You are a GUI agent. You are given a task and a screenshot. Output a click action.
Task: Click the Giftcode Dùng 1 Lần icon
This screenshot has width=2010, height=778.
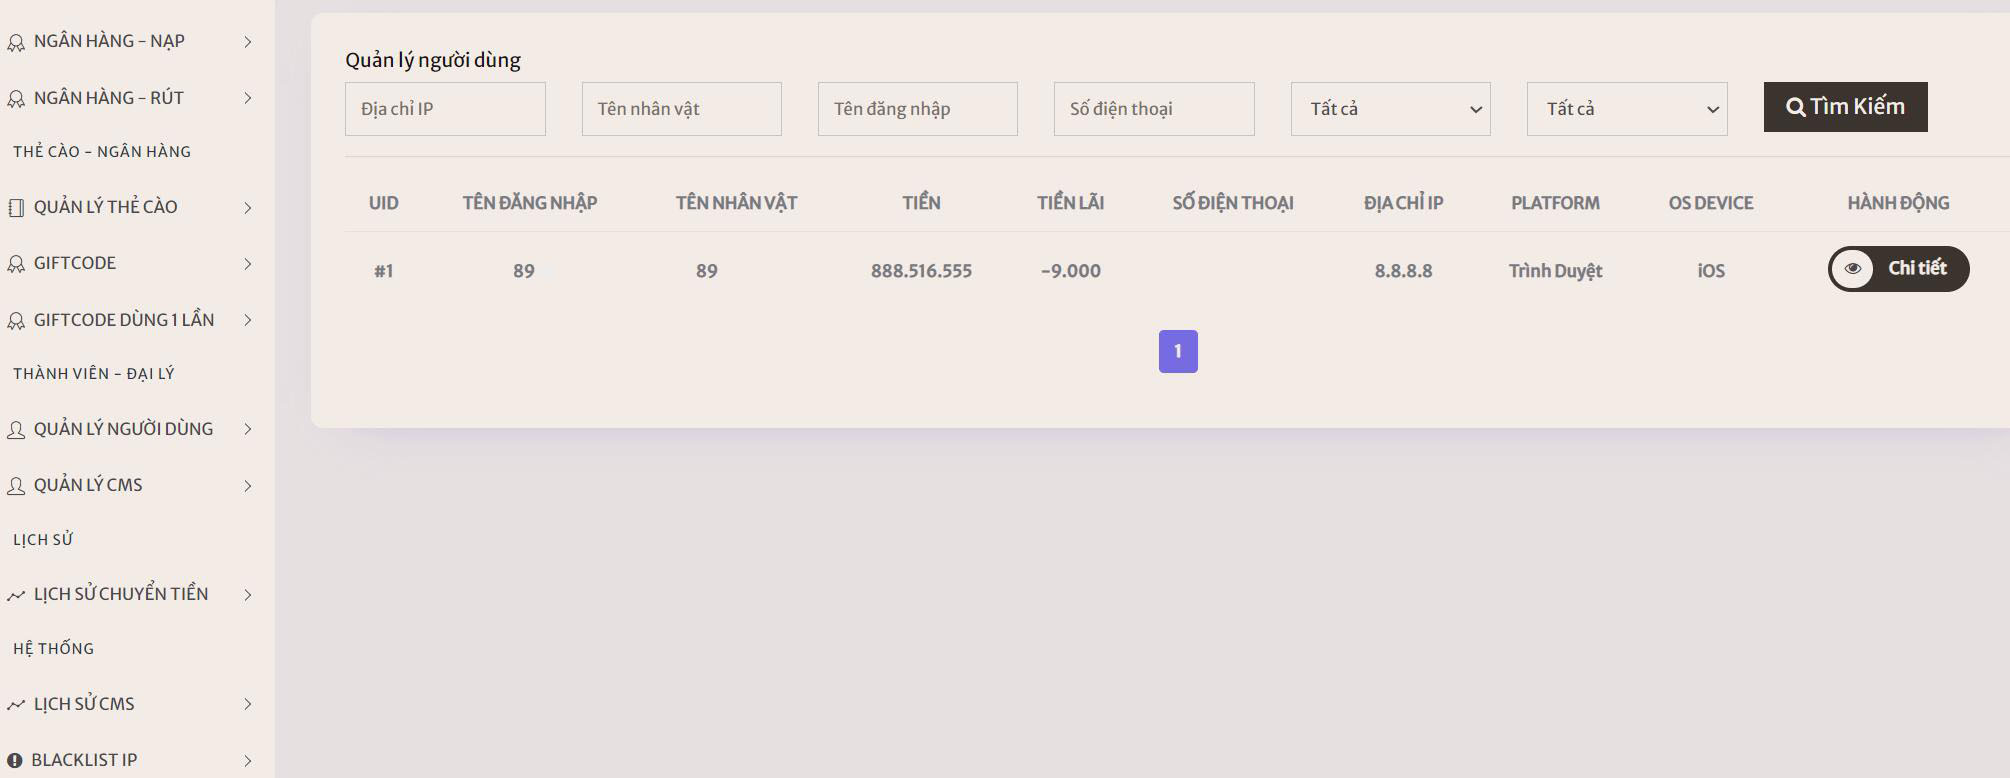[x=16, y=321]
